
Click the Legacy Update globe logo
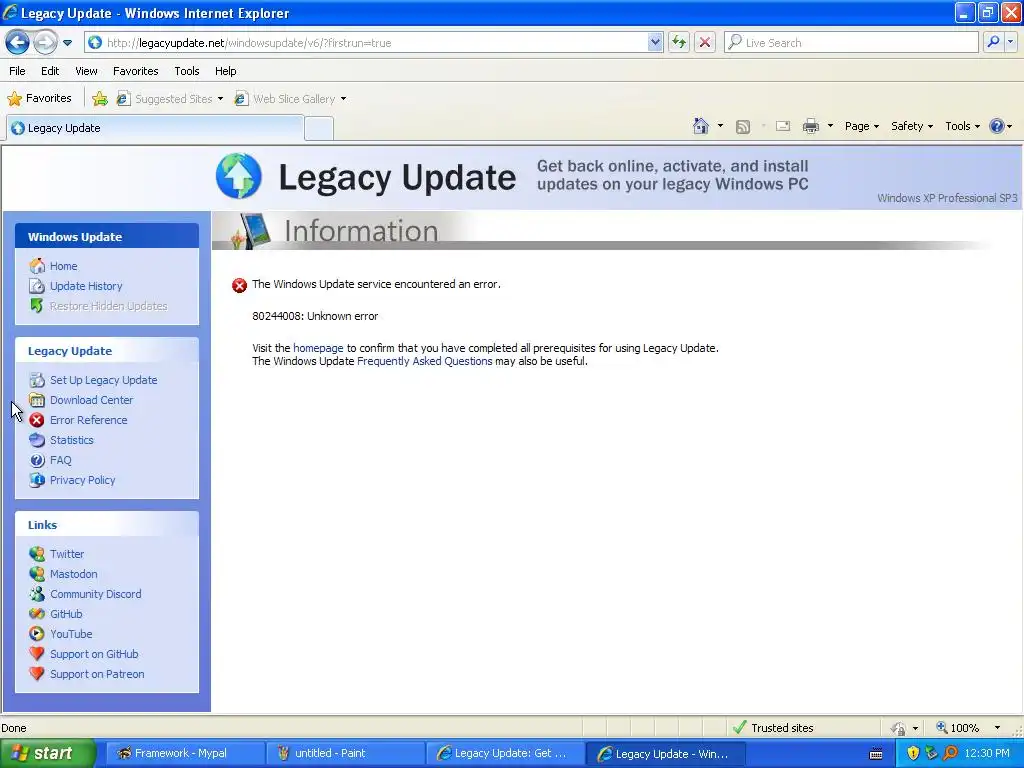238,176
